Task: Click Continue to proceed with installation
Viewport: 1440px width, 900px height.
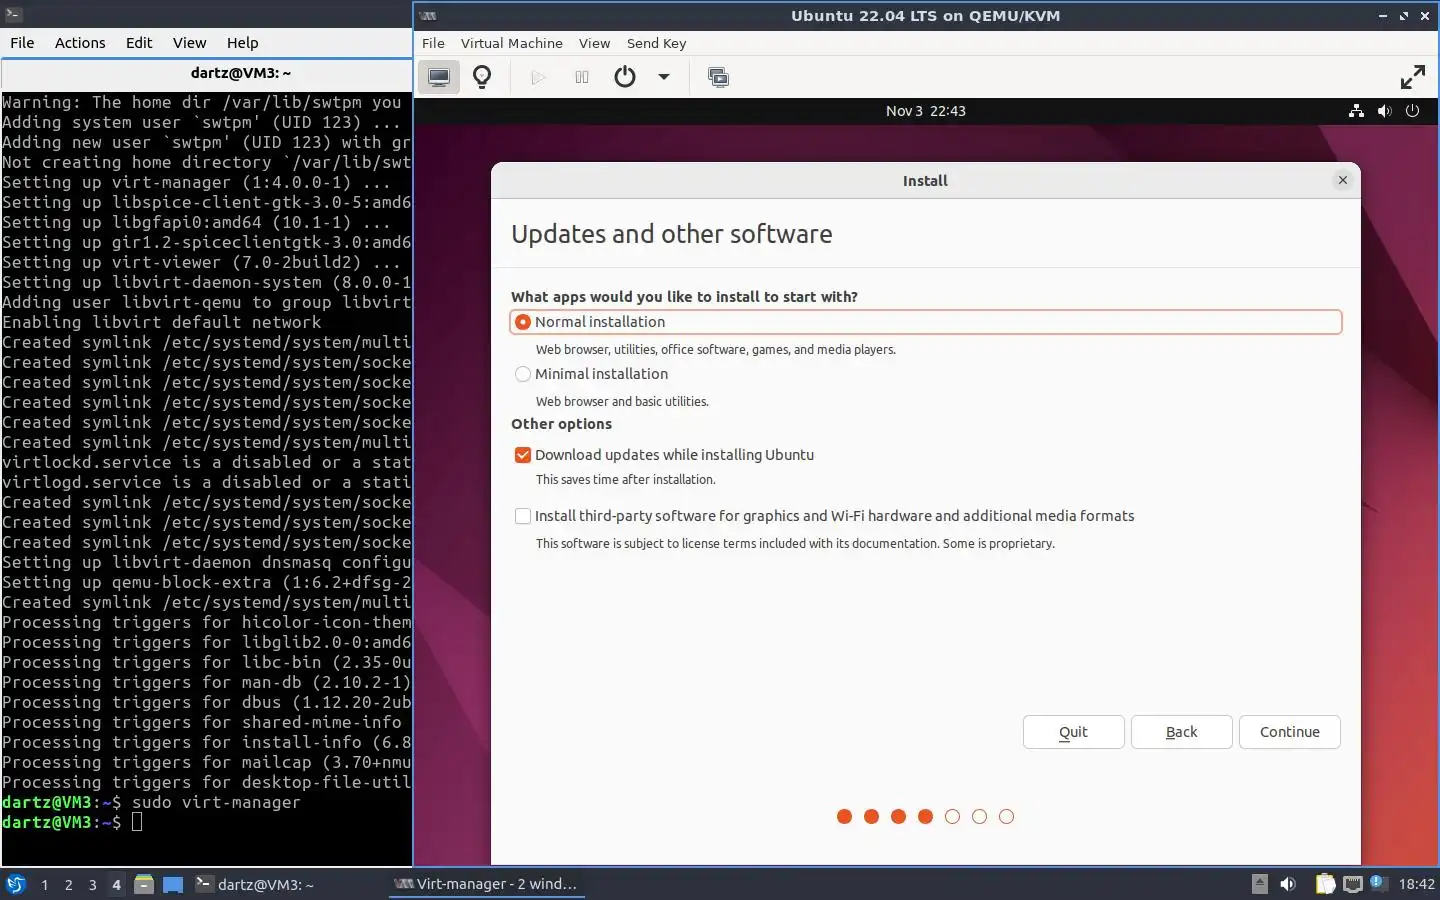Action: coord(1289,732)
